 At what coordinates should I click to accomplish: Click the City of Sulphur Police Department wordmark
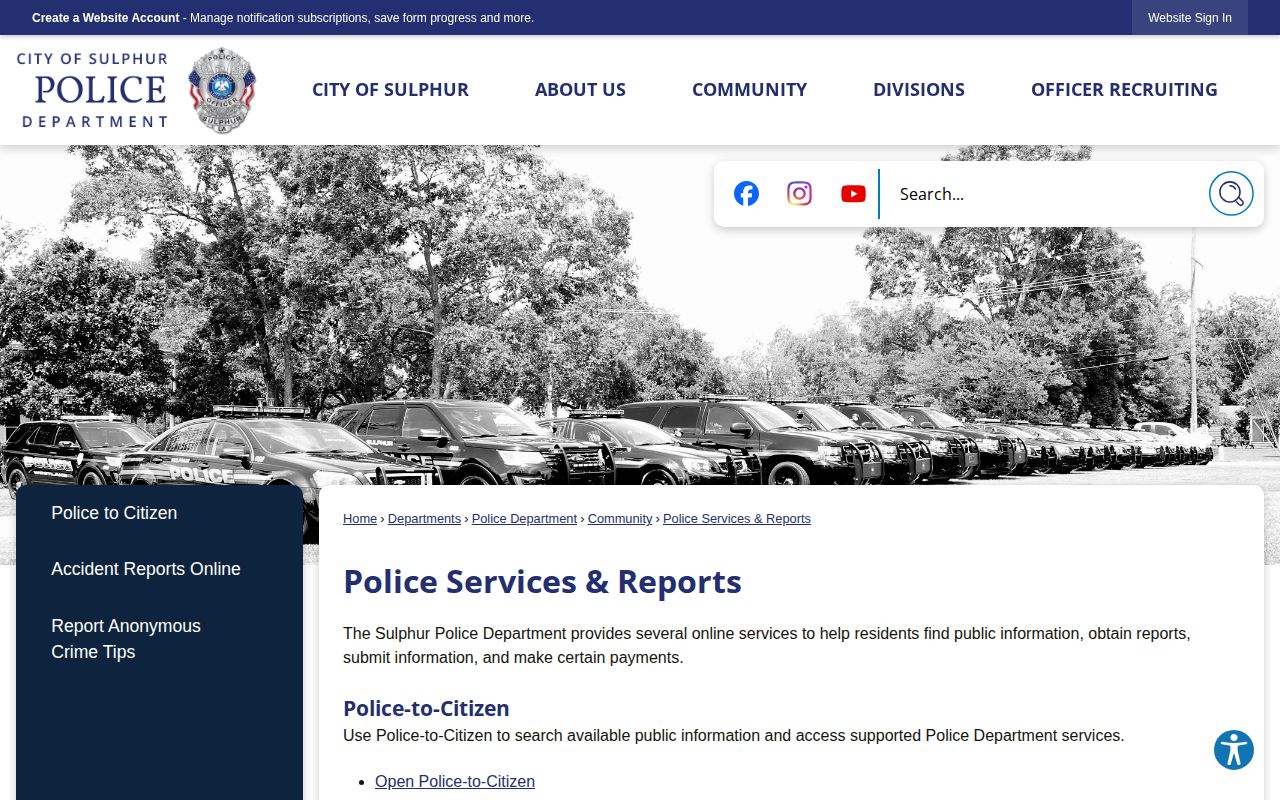point(93,90)
